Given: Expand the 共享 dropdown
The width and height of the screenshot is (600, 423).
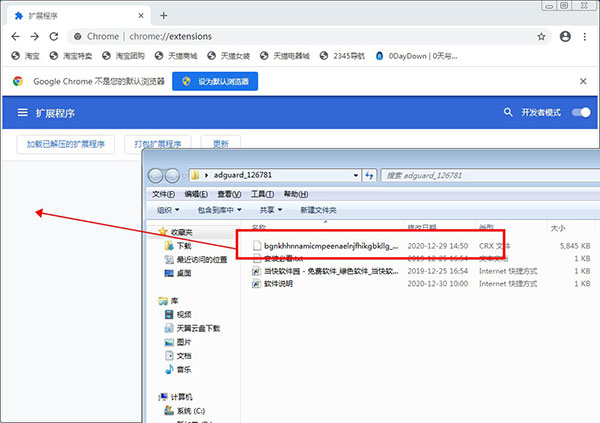Looking at the screenshot, I should click(271, 210).
